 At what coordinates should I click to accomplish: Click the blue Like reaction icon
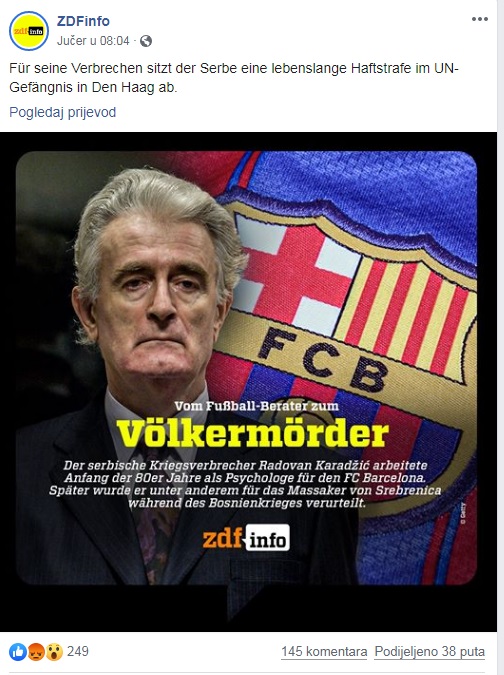18,652
